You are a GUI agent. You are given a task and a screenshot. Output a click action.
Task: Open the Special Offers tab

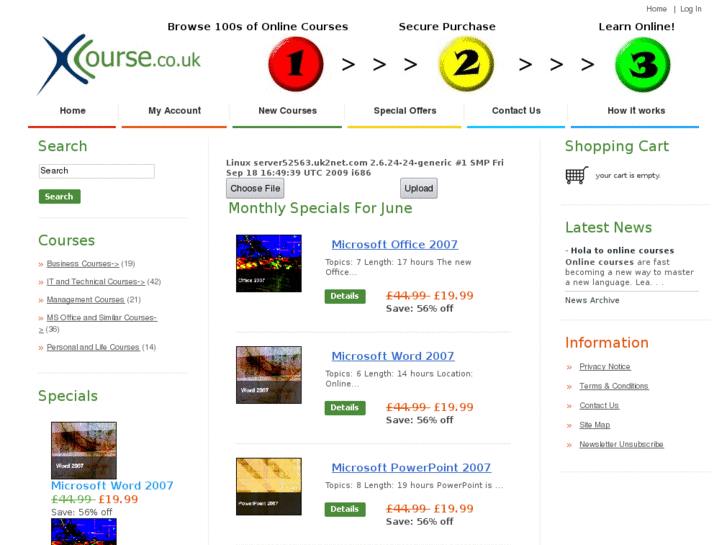click(x=405, y=111)
